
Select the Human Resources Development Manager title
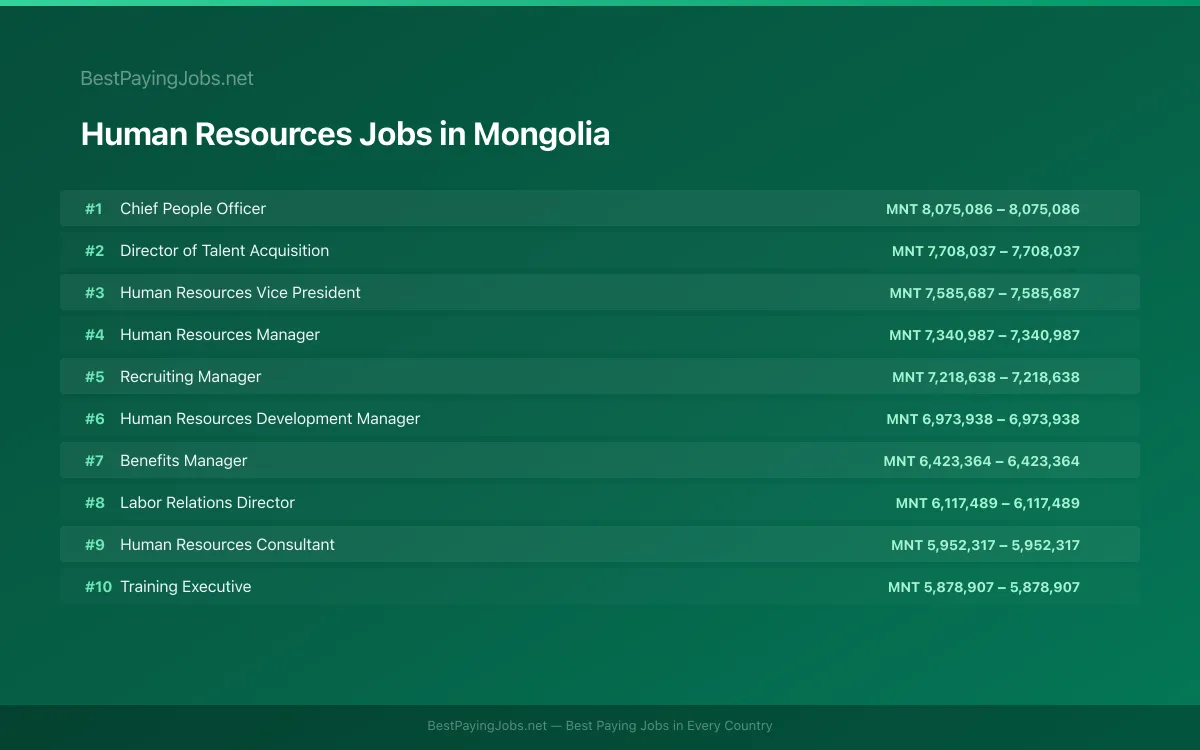tap(270, 418)
